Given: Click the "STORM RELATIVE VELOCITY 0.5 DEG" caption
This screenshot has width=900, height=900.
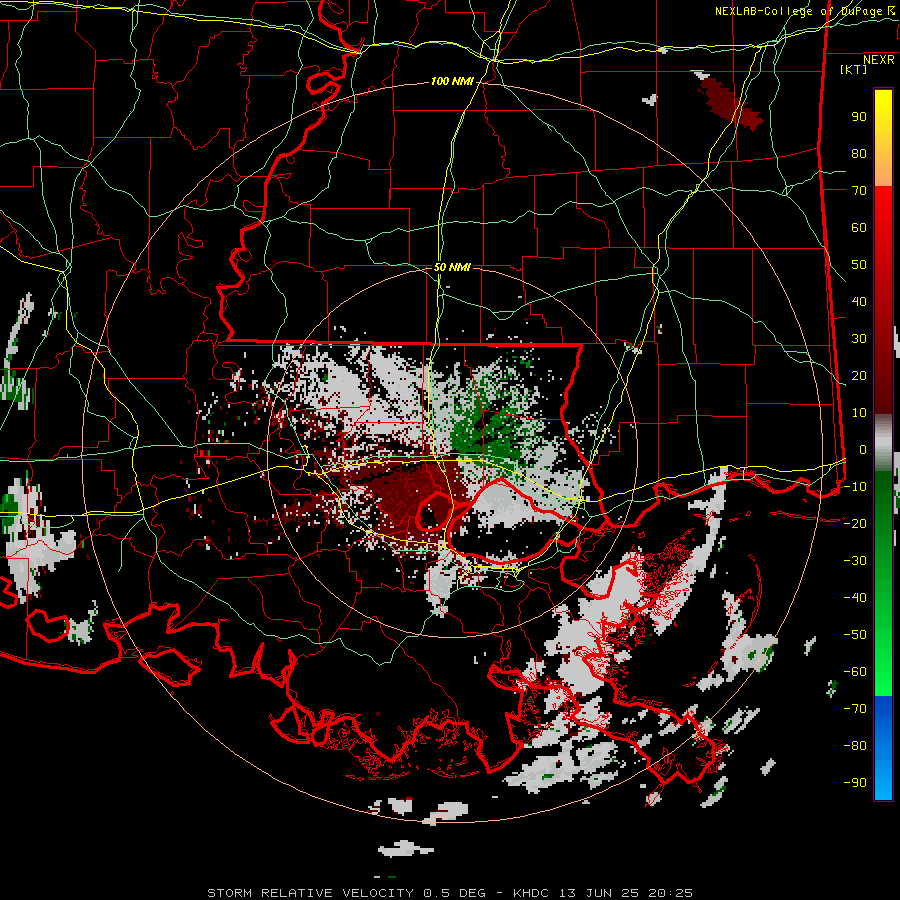Looking at the screenshot, I should (x=346, y=893).
